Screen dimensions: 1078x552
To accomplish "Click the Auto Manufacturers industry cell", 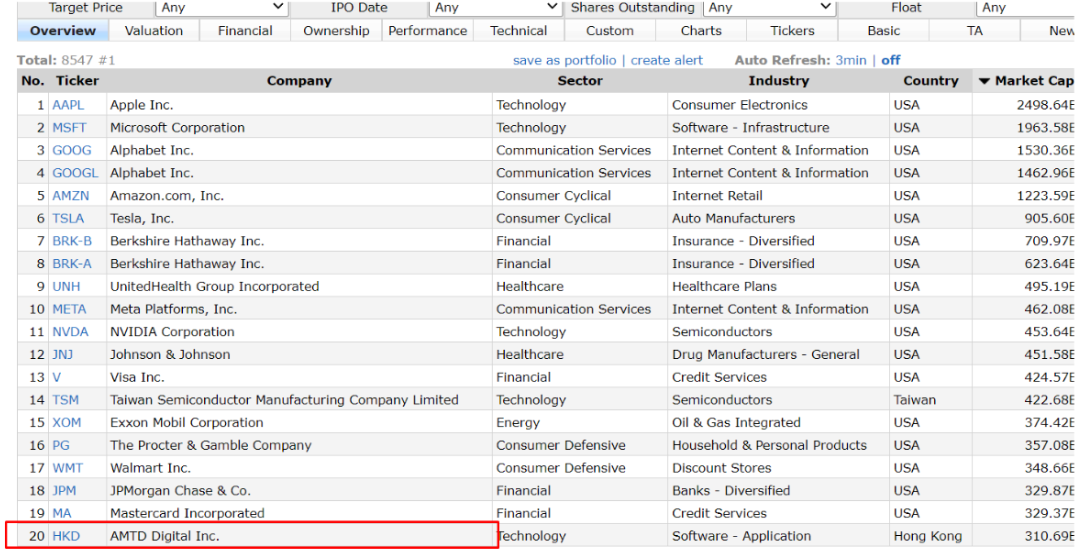I will click(x=778, y=219).
